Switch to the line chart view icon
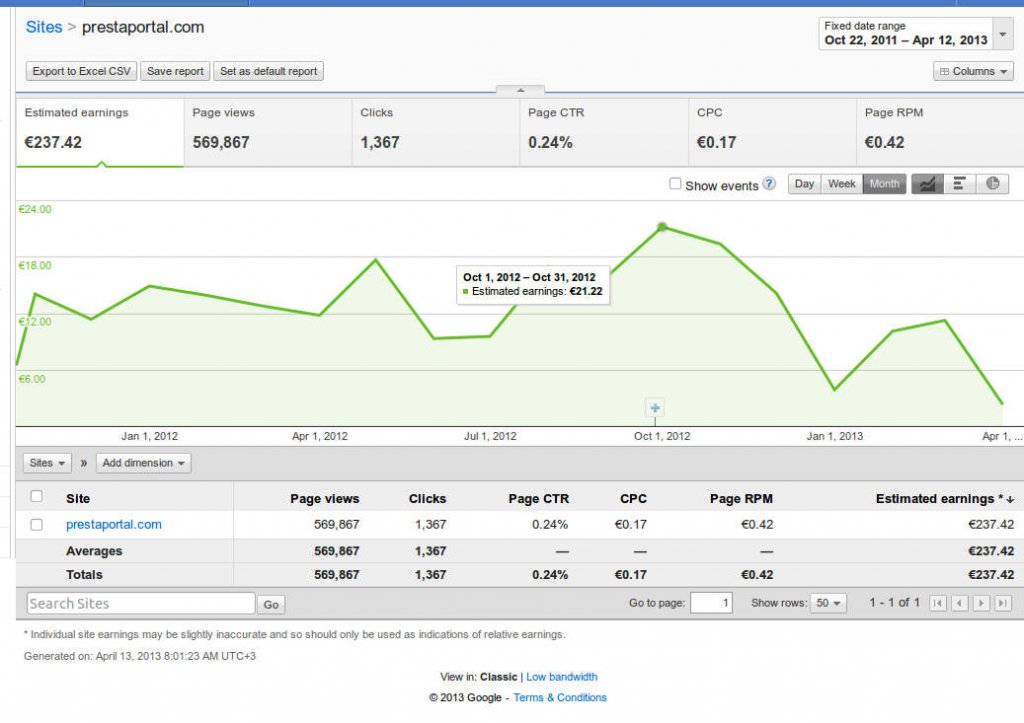The image size is (1024, 723). (x=927, y=184)
